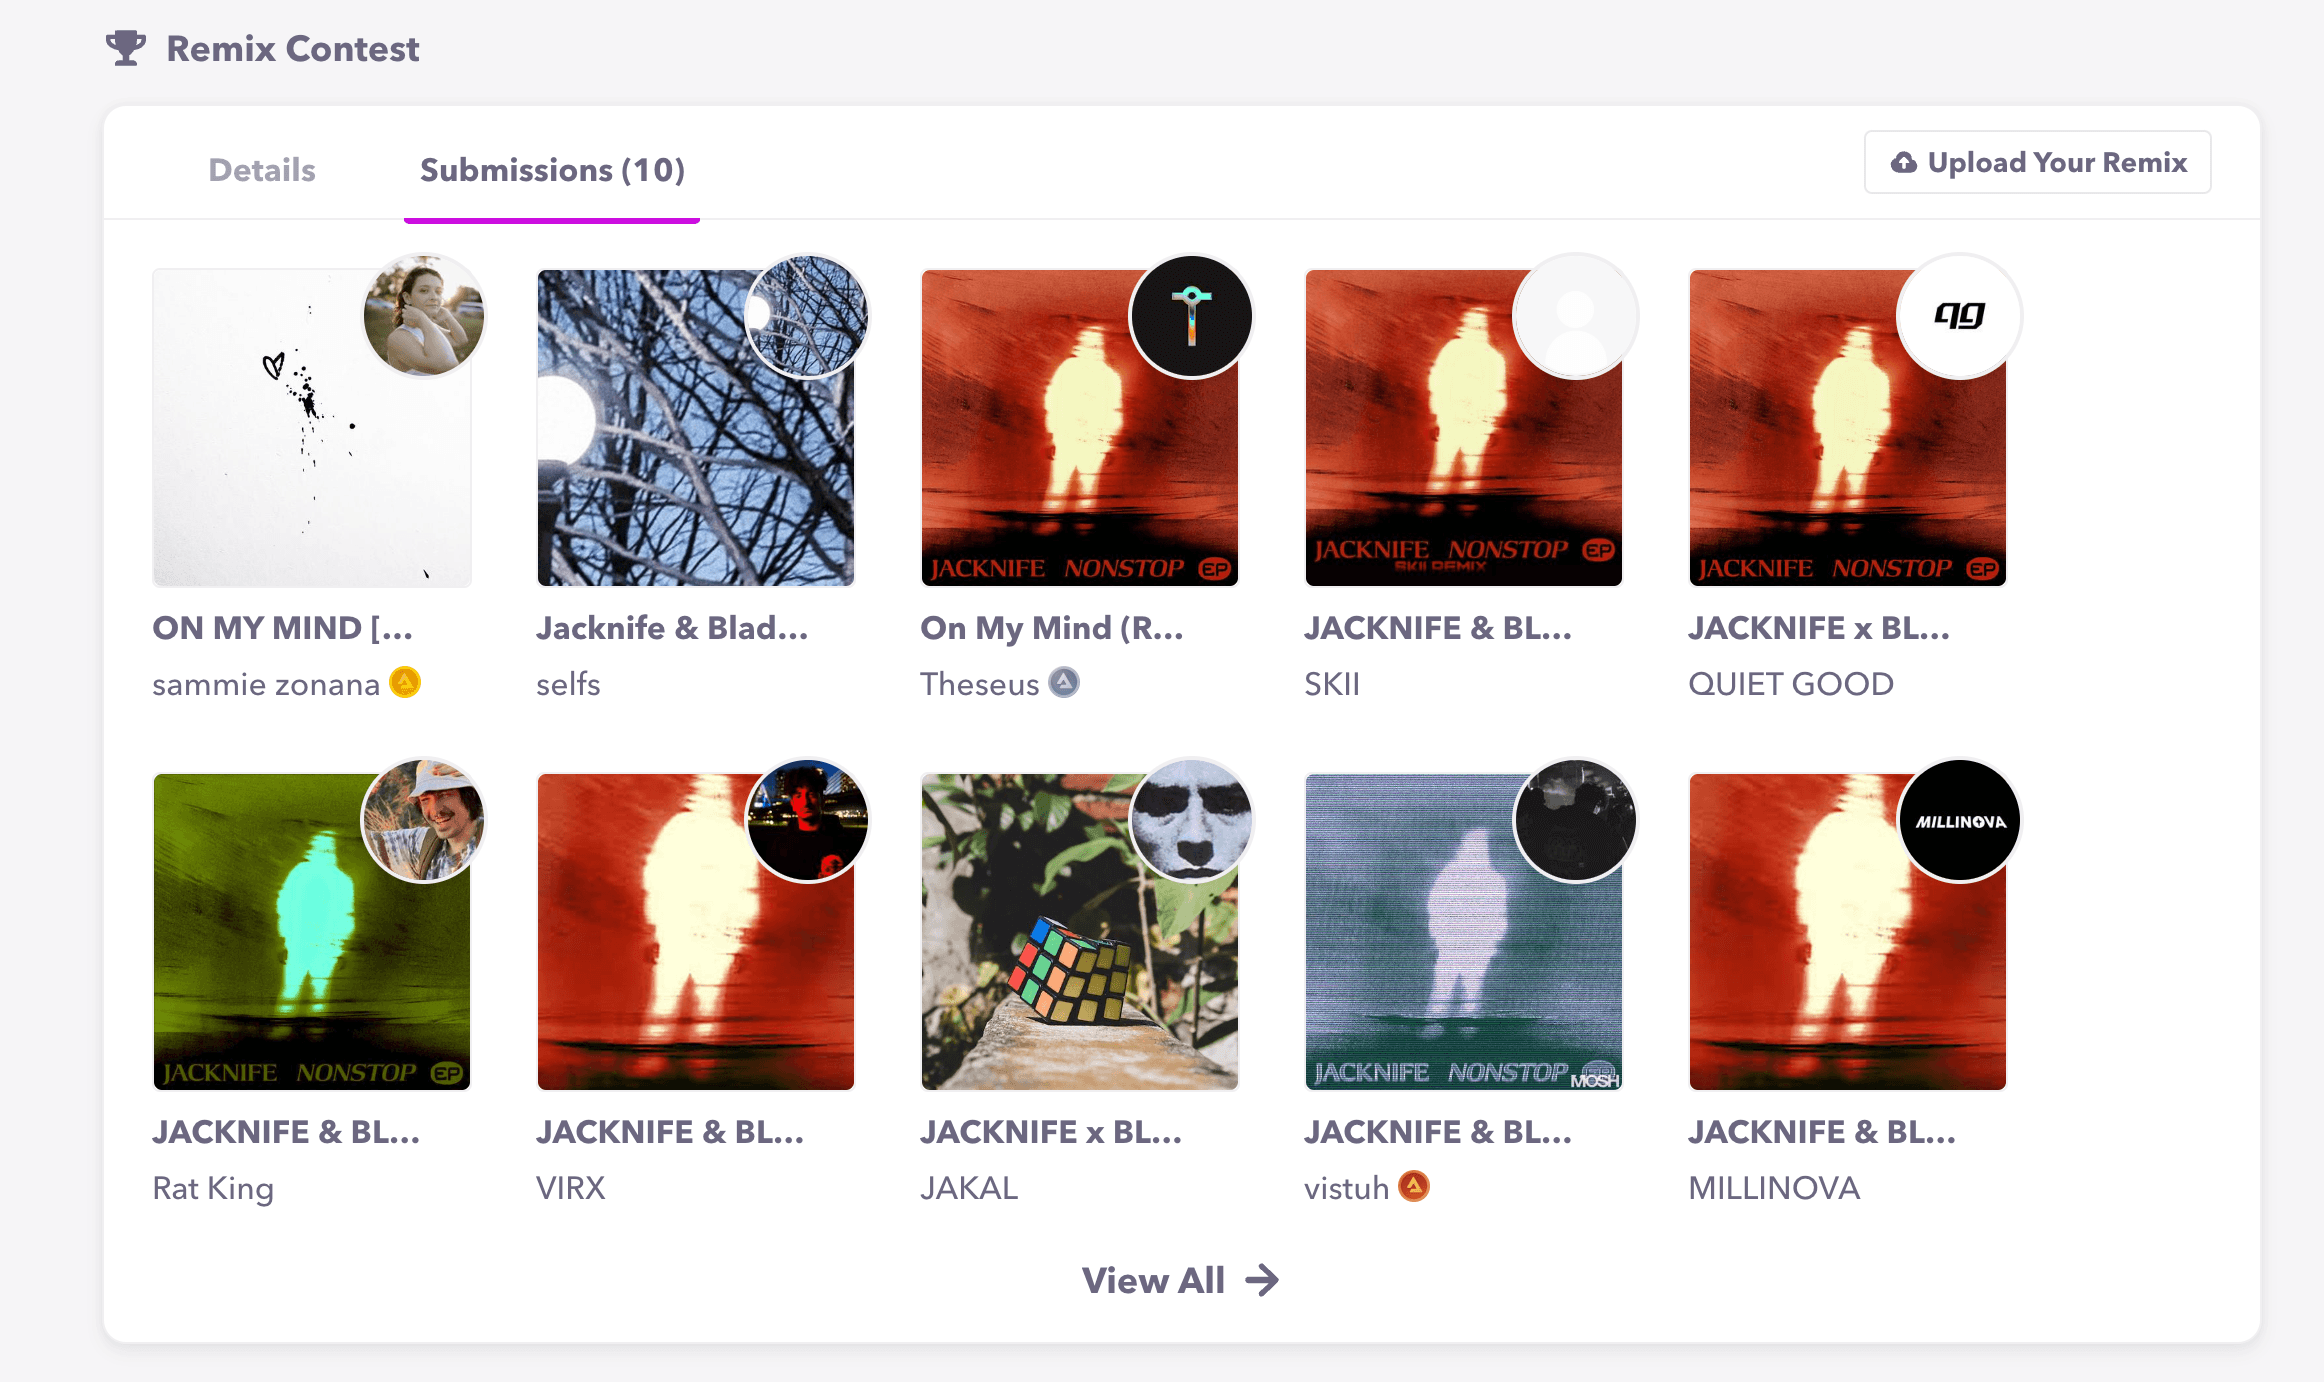Open QUIET GOOD's avatar icon
Screen dimensions: 2324x1382
pos(1959,316)
